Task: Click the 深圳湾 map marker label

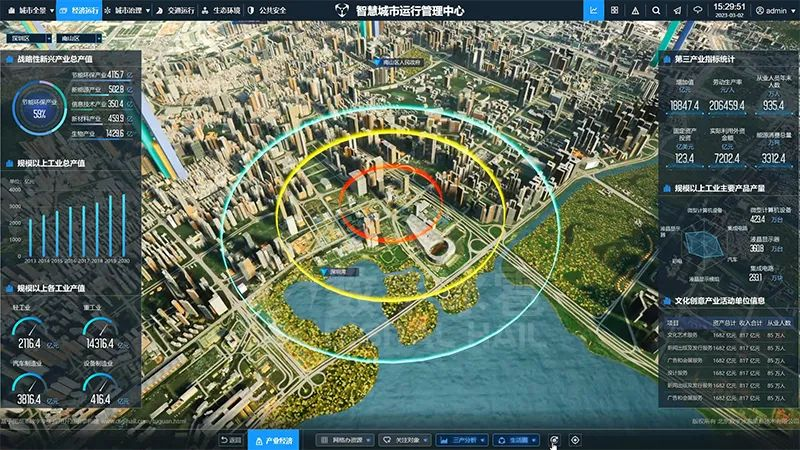Action: [337, 272]
